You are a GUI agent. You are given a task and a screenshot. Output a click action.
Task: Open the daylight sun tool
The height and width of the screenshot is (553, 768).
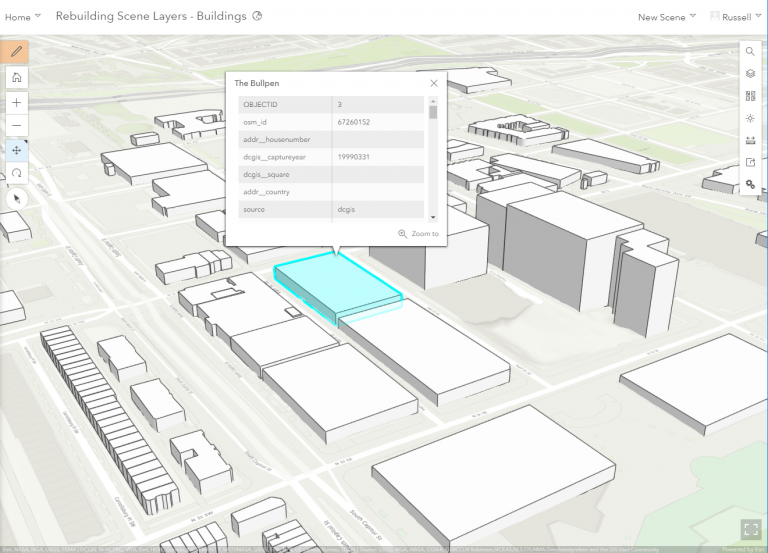[x=750, y=118]
